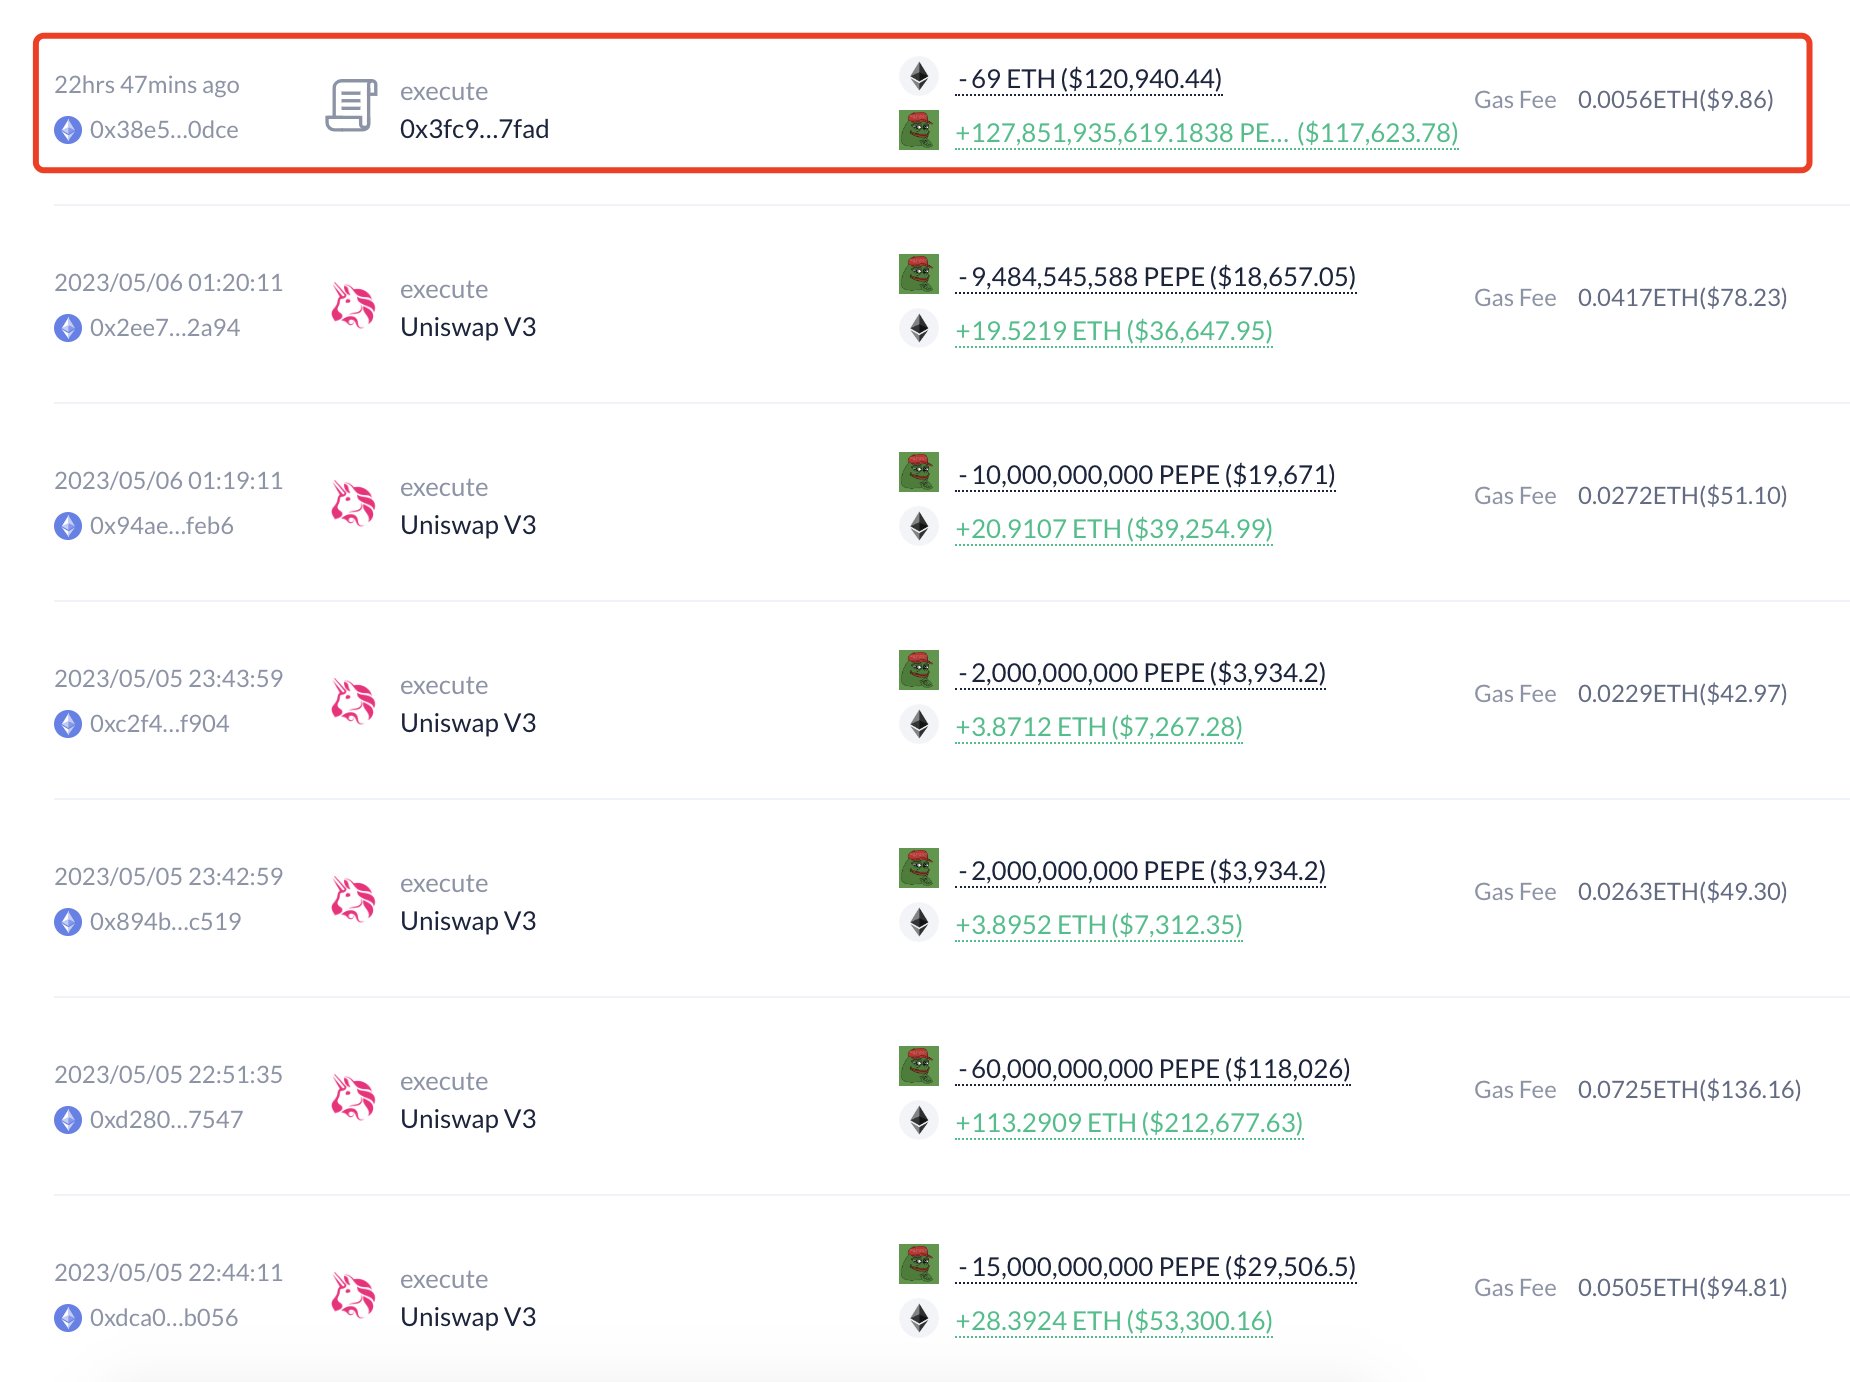Click Ethereum chain icon next to 0xc2f4...f904
The width and height of the screenshot is (1850, 1382).
(x=68, y=724)
